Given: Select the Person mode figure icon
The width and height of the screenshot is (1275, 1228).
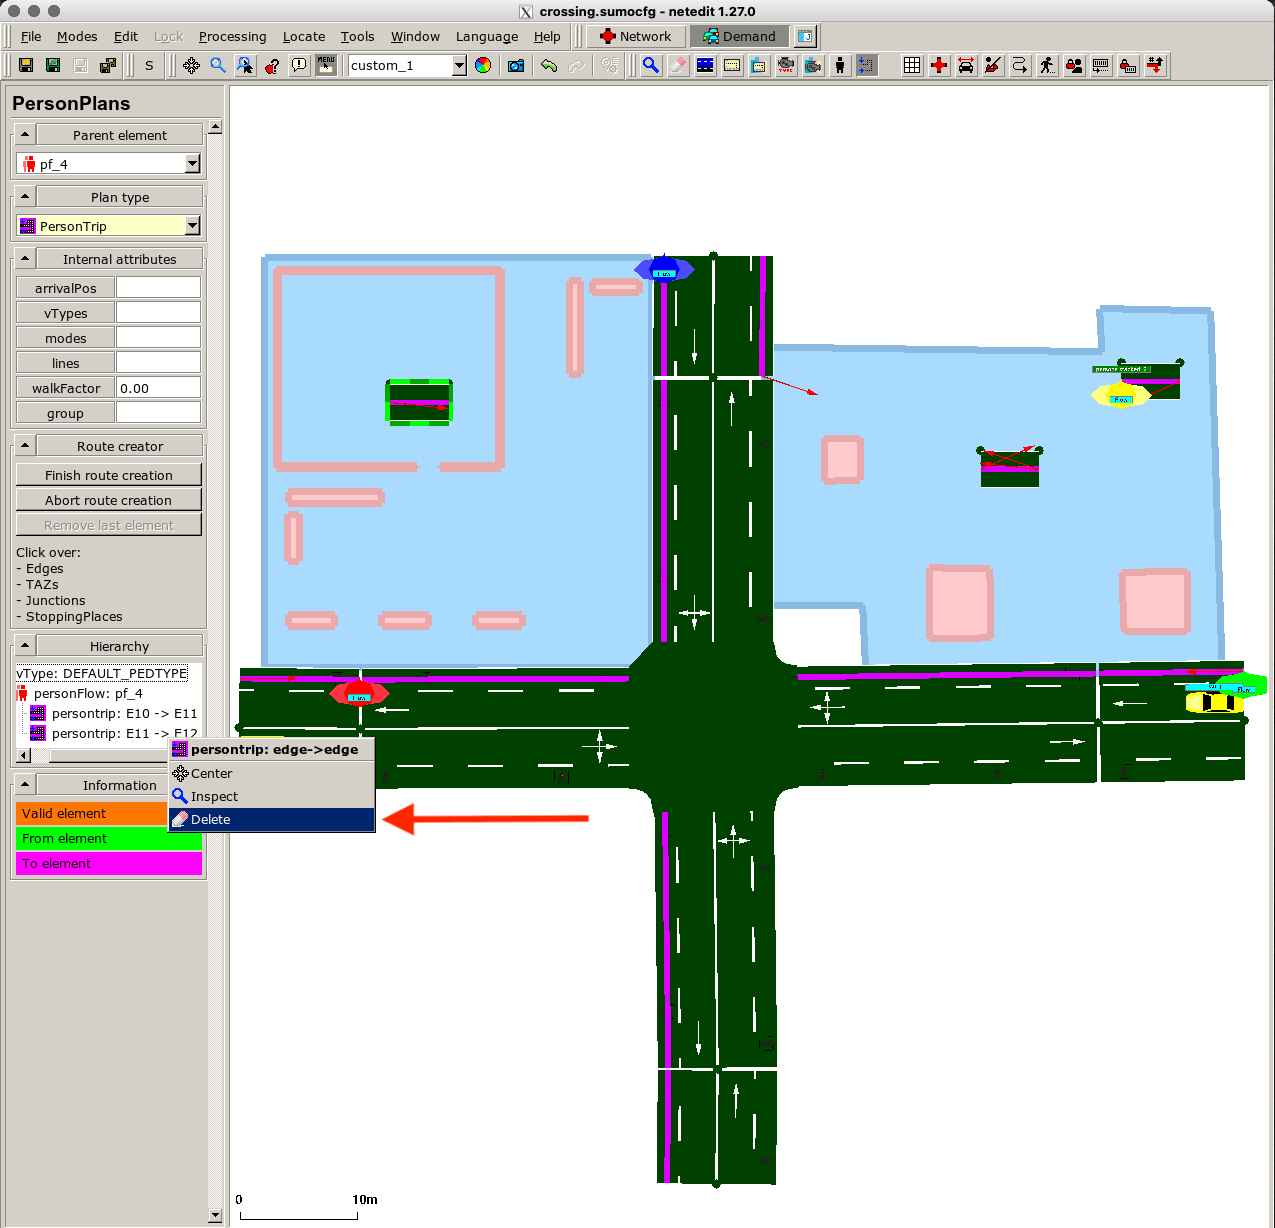Looking at the screenshot, I should point(840,65).
